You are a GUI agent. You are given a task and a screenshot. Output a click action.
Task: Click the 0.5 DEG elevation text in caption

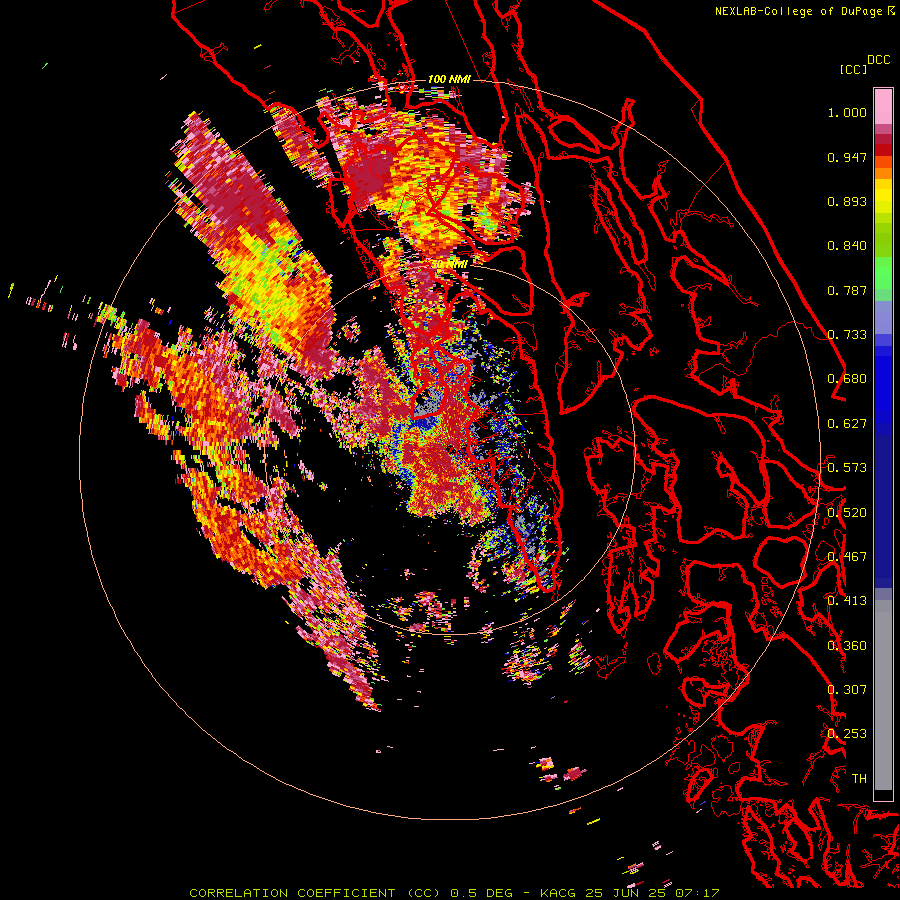pyautogui.click(x=481, y=893)
